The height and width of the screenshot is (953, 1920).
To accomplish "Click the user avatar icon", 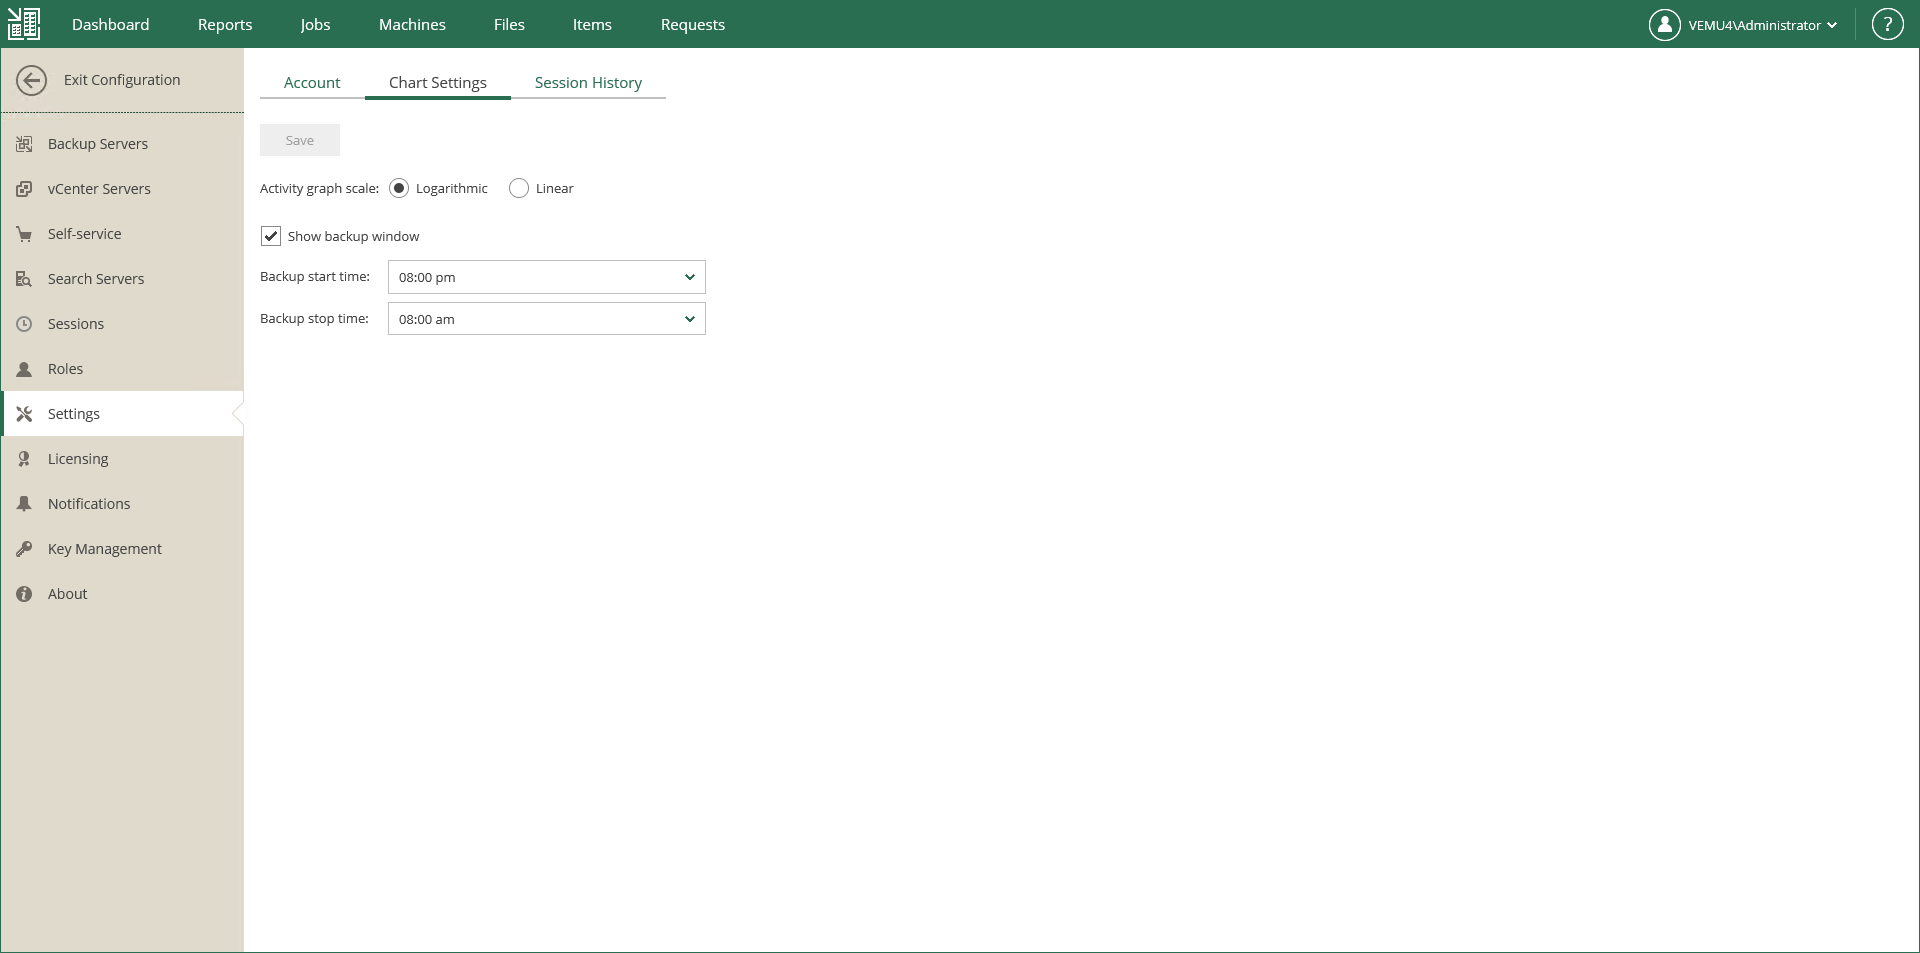I will point(1664,25).
